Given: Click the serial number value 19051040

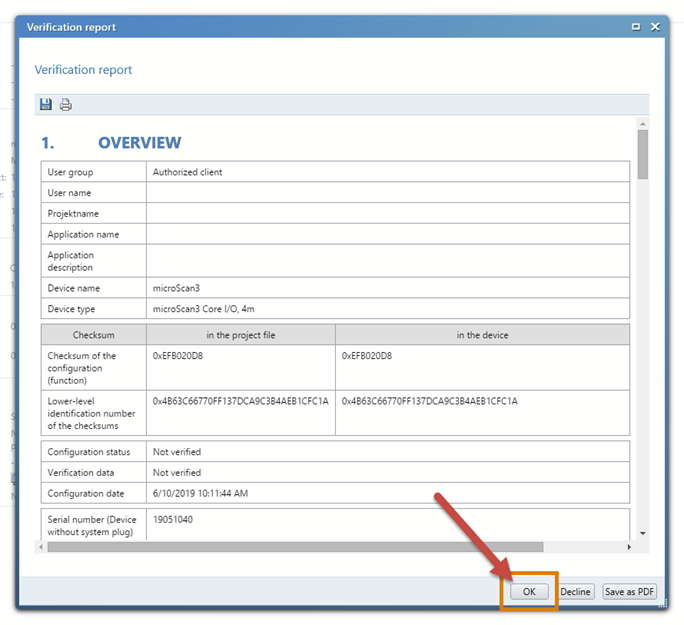Looking at the screenshot, I should (x=172, y=520).
